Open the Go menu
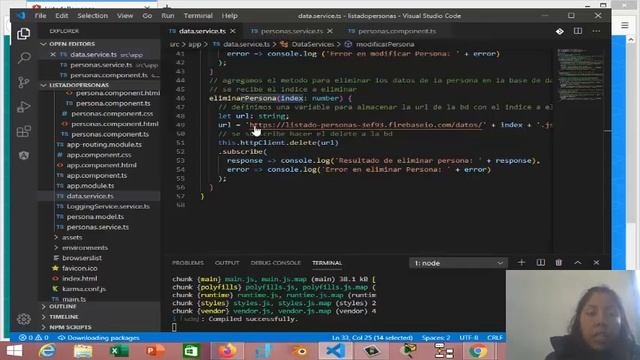 [x=147, y=16]
